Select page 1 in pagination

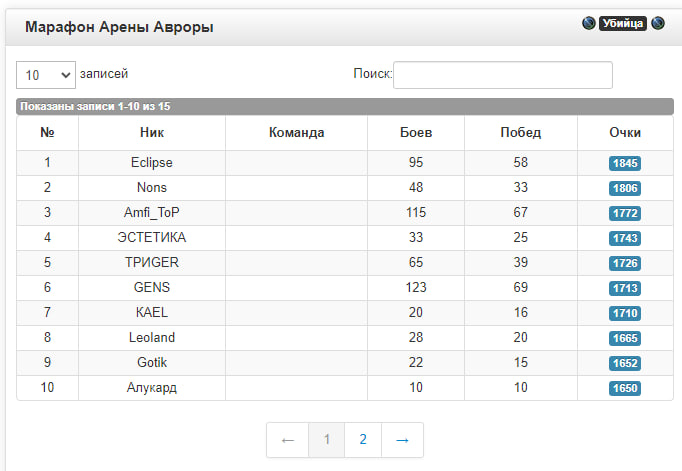[326, 440]
